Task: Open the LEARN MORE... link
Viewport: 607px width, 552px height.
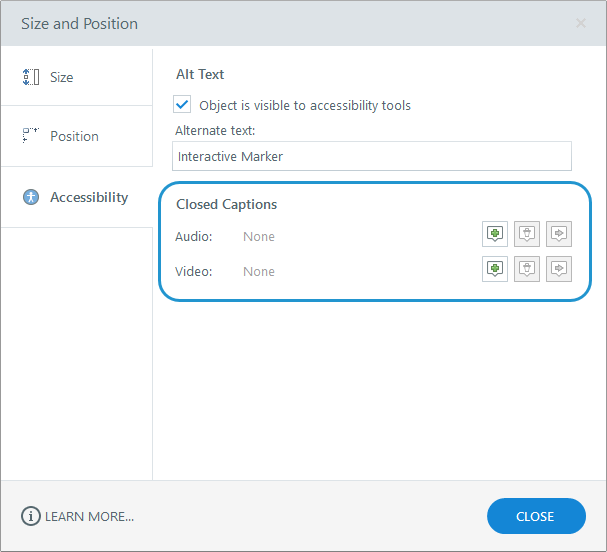Action: [x=89, y=516]
